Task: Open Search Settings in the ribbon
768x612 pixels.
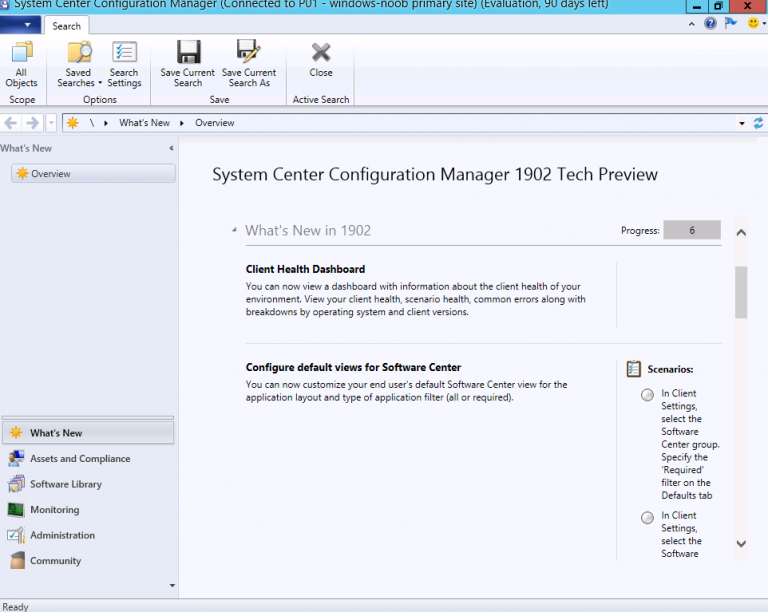Action: tap(124, 64)
